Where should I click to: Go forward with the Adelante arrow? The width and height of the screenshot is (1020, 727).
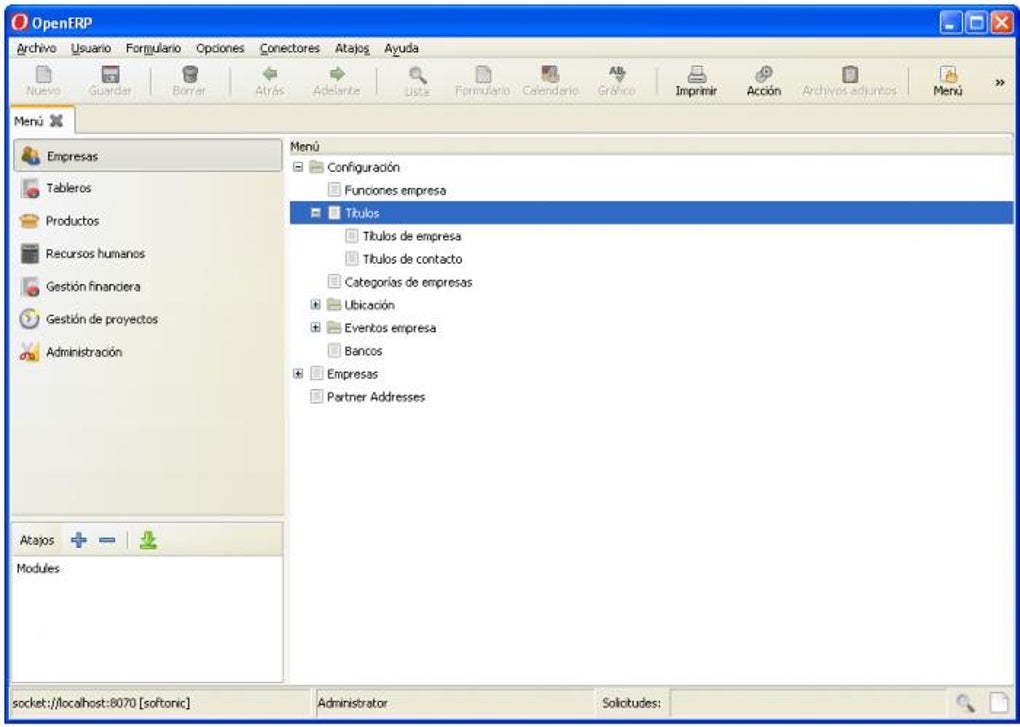point(337,74)
